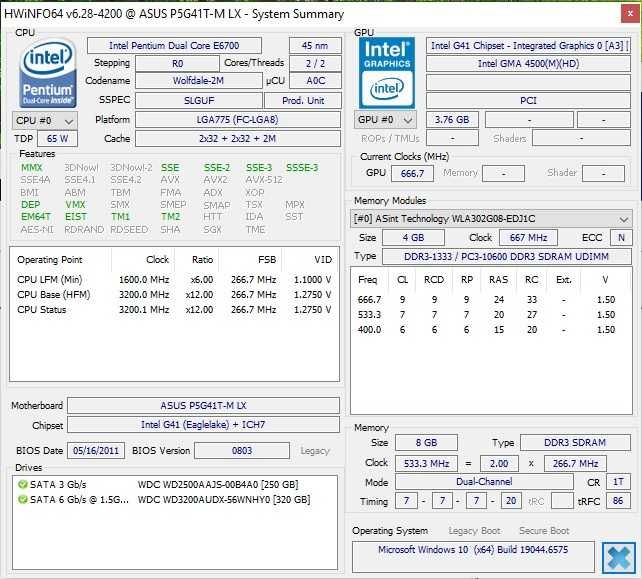Click the ECC value N

(621, 237)
